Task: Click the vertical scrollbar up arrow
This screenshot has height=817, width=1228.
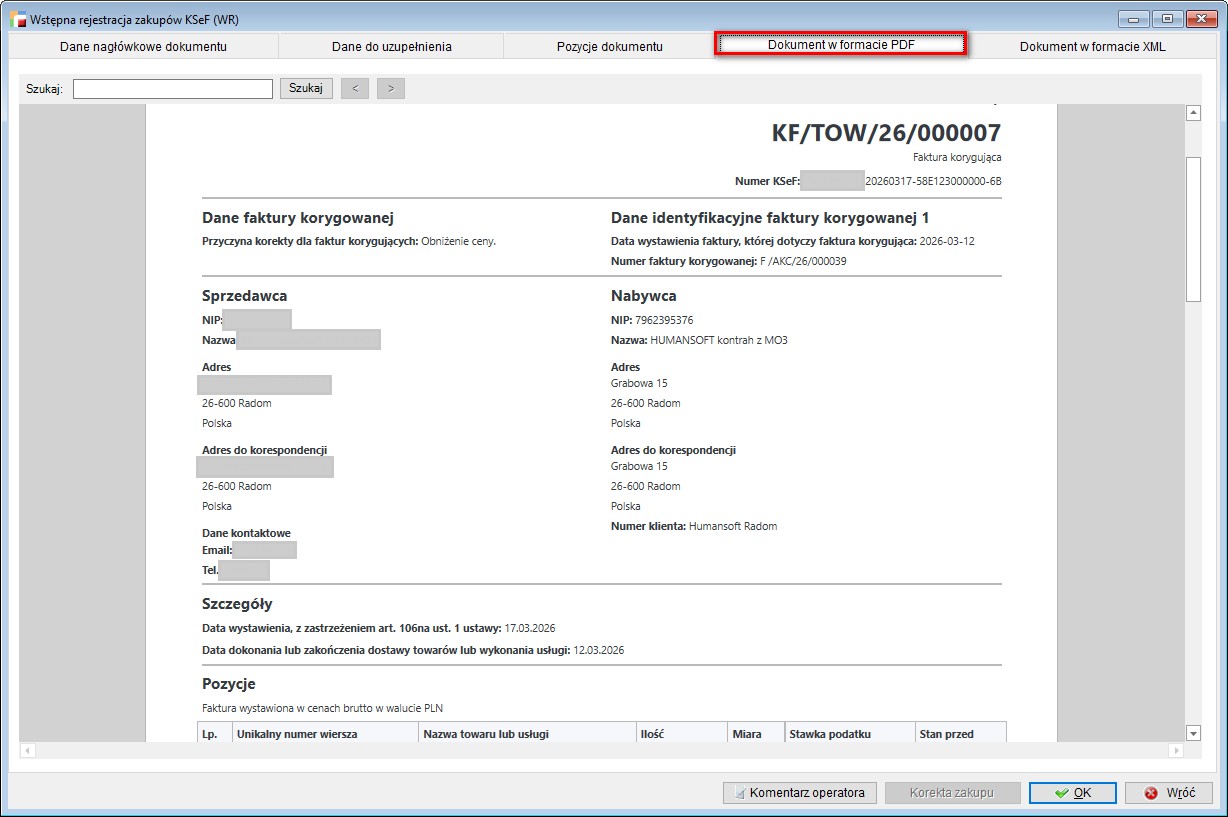Action: [x=1193, y=114]
